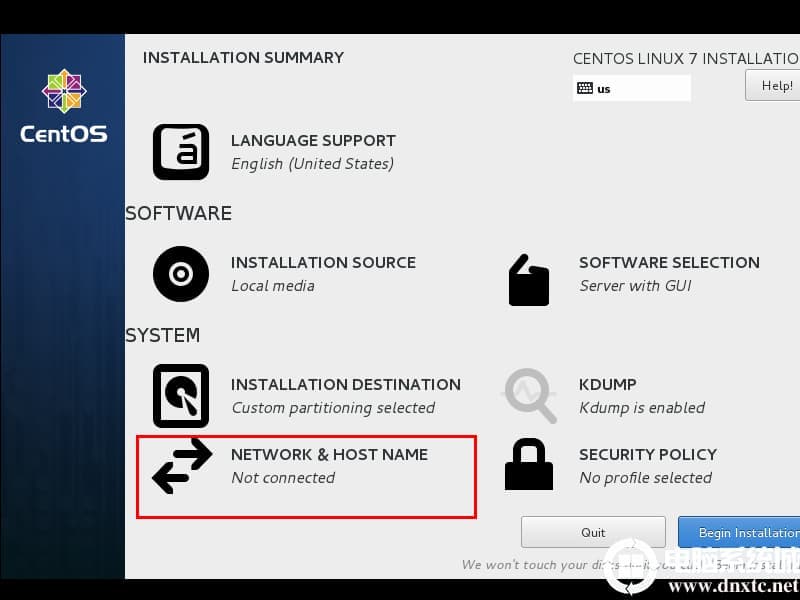This screenshot has height=600, width=800.
Task: Click the Language Support keyboard icon
Action: 181,152
